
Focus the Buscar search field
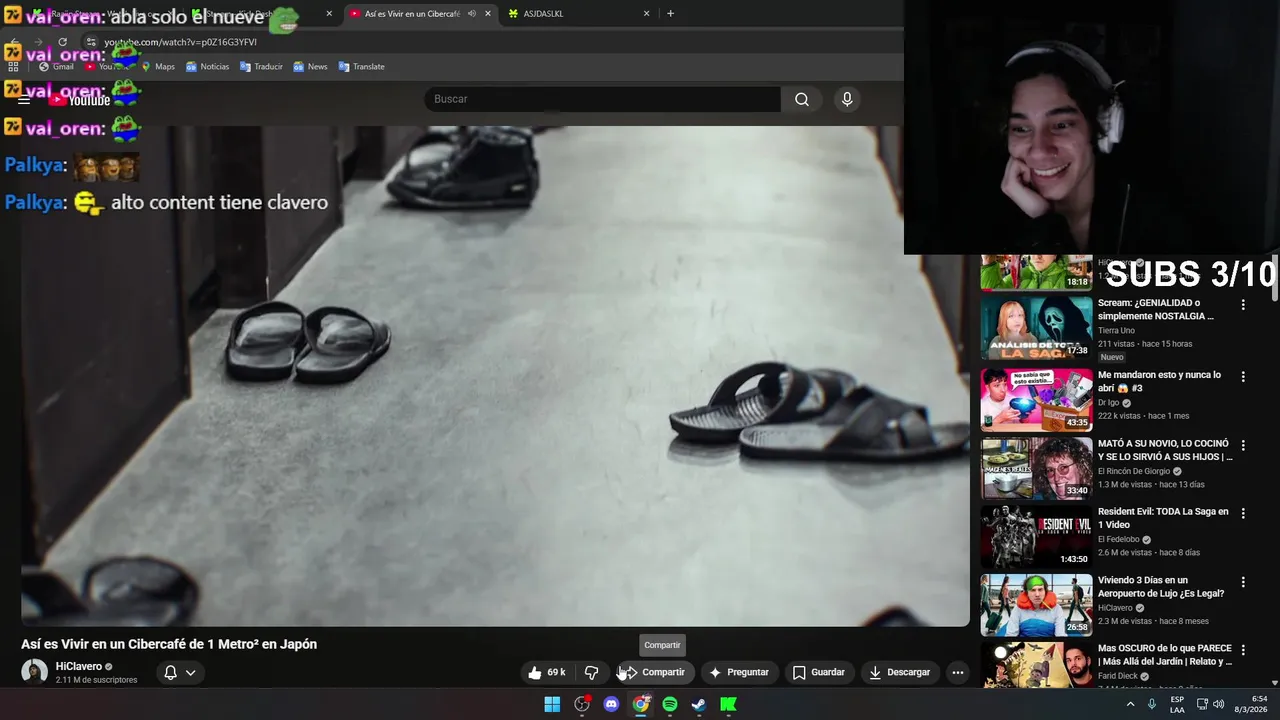click(x=602, y=99)
